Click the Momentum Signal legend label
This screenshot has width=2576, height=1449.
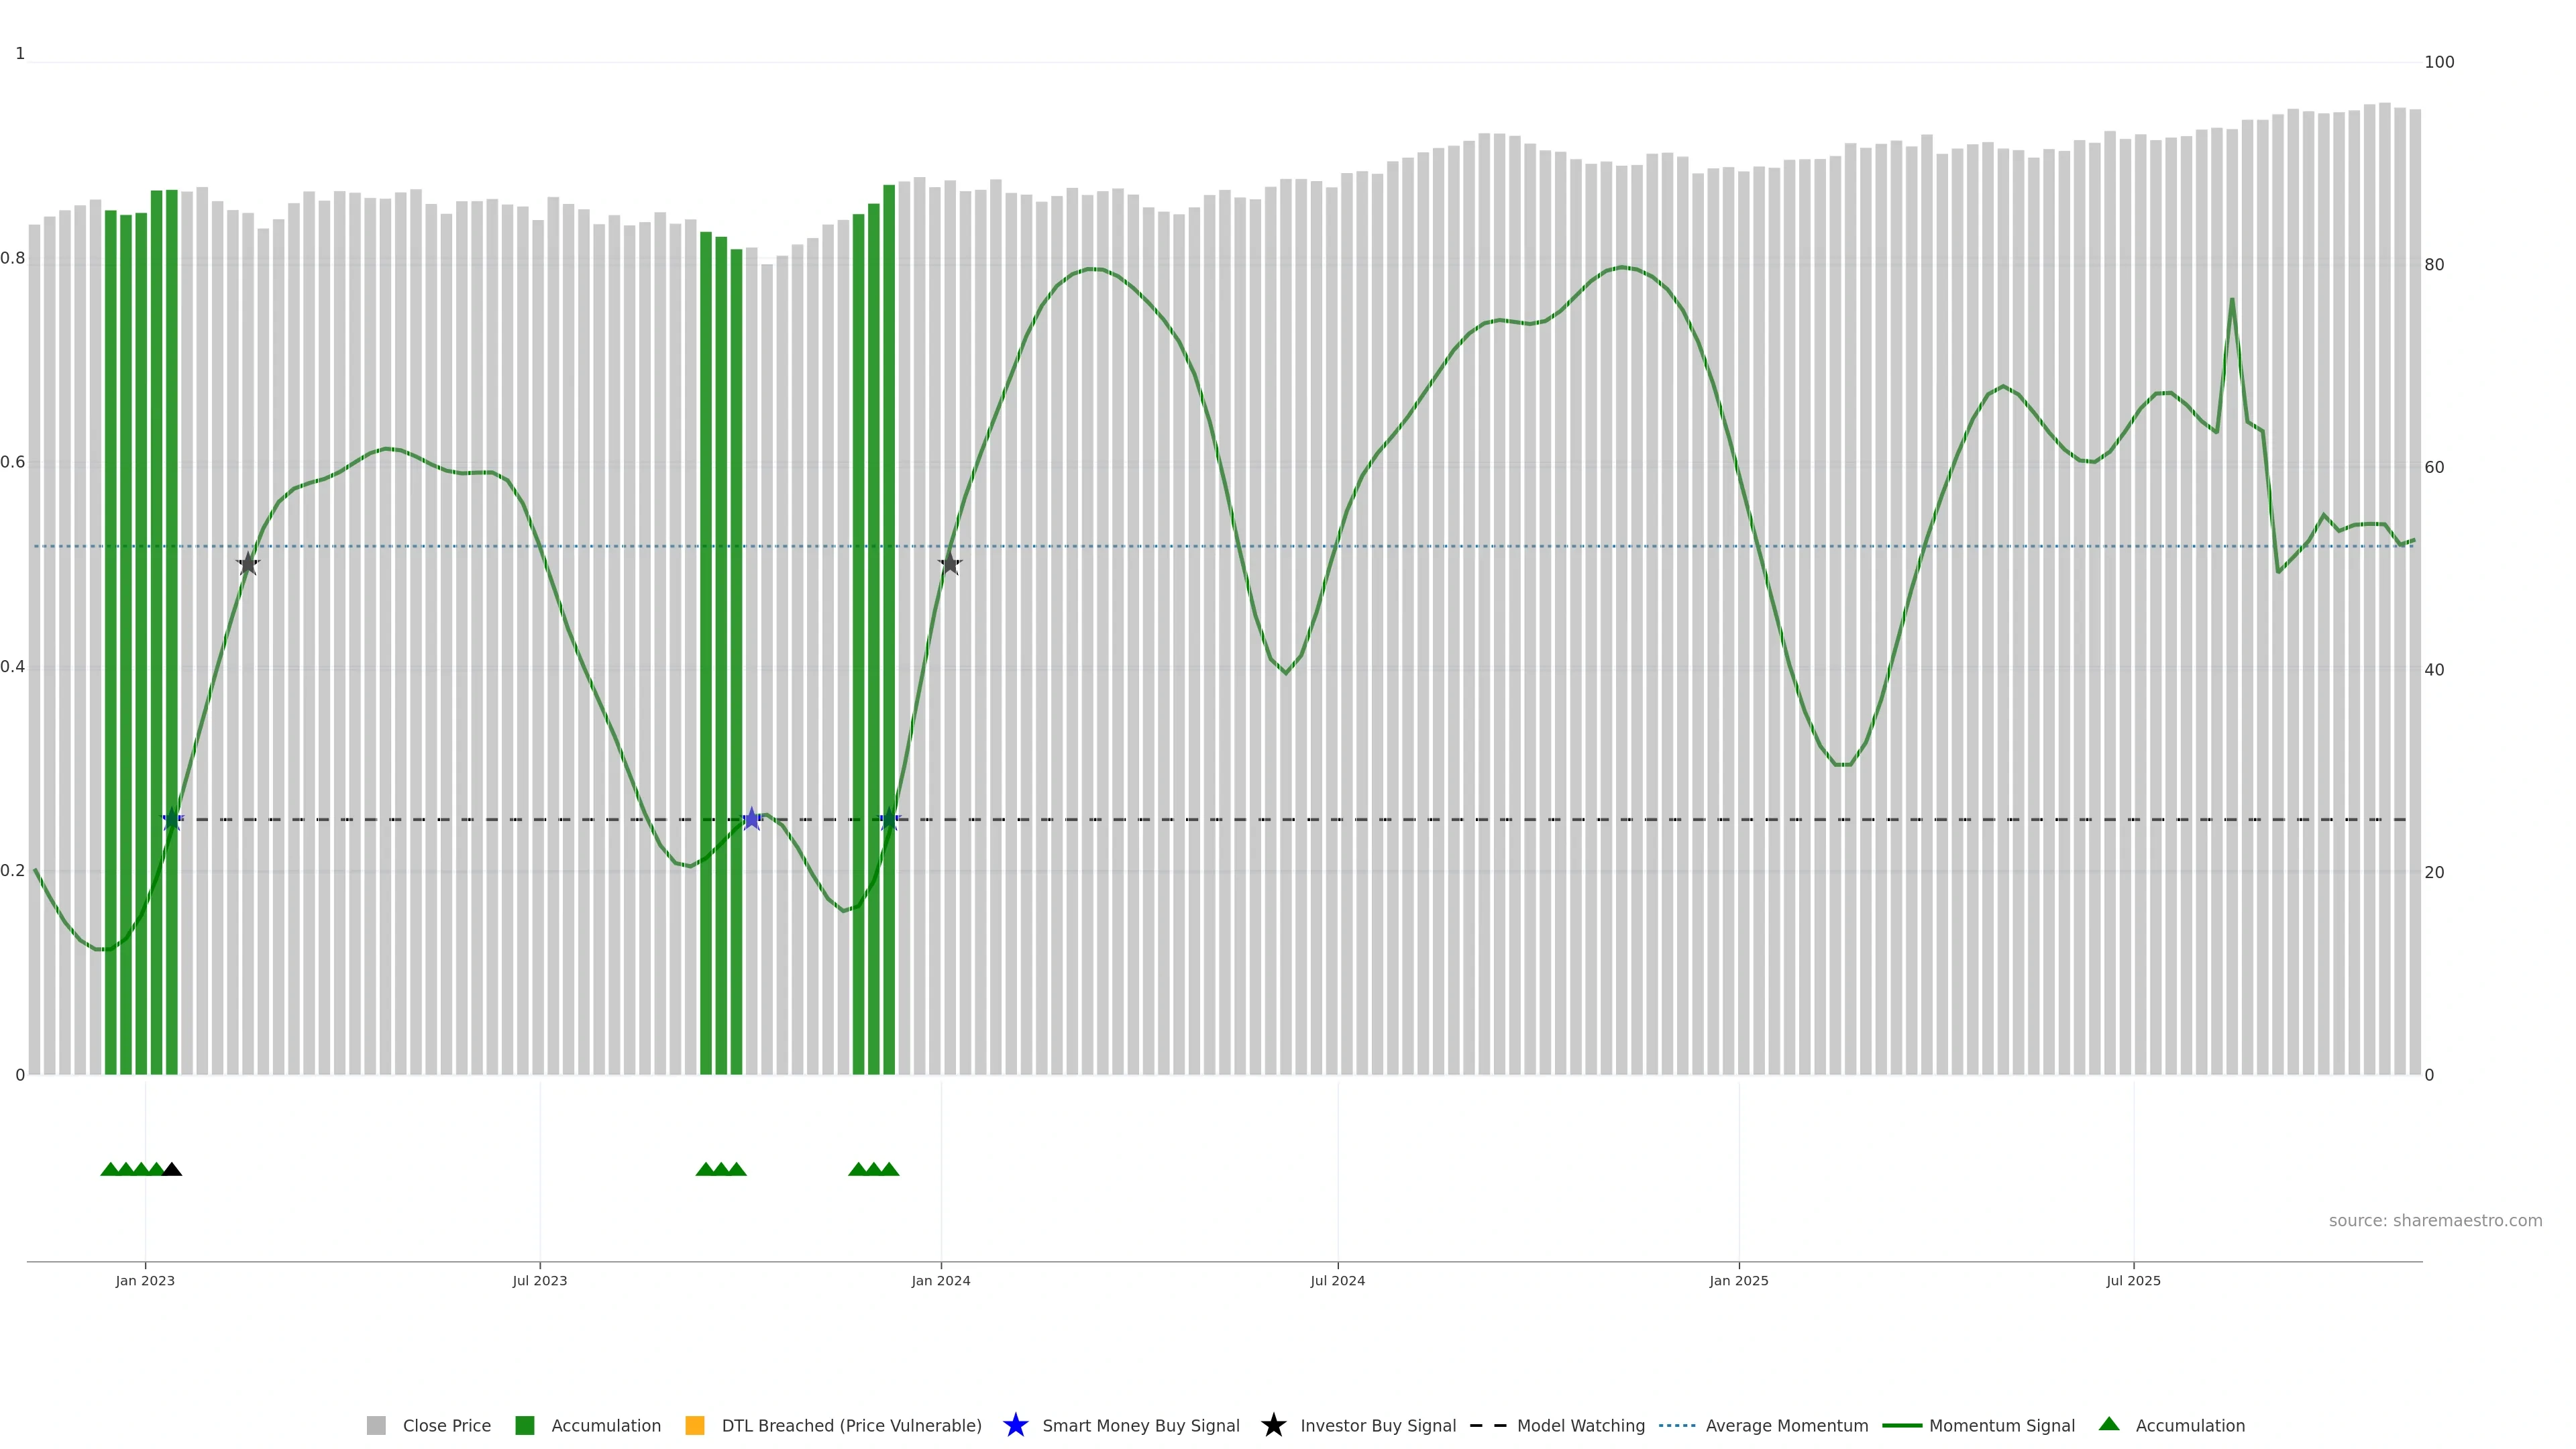(2001, 1425)
